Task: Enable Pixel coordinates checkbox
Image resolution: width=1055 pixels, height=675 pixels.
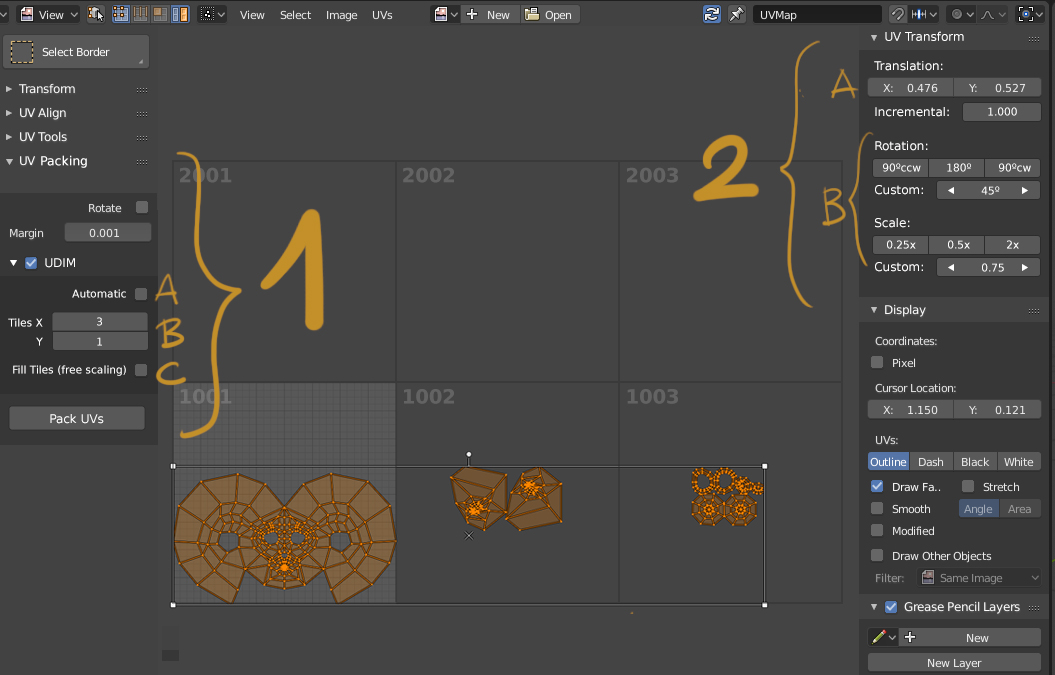Action: [x=877, y=362]
